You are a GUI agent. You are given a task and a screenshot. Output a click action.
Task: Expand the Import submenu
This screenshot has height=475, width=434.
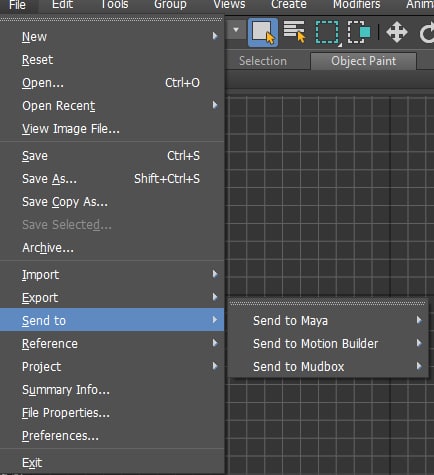coord(112,275)
